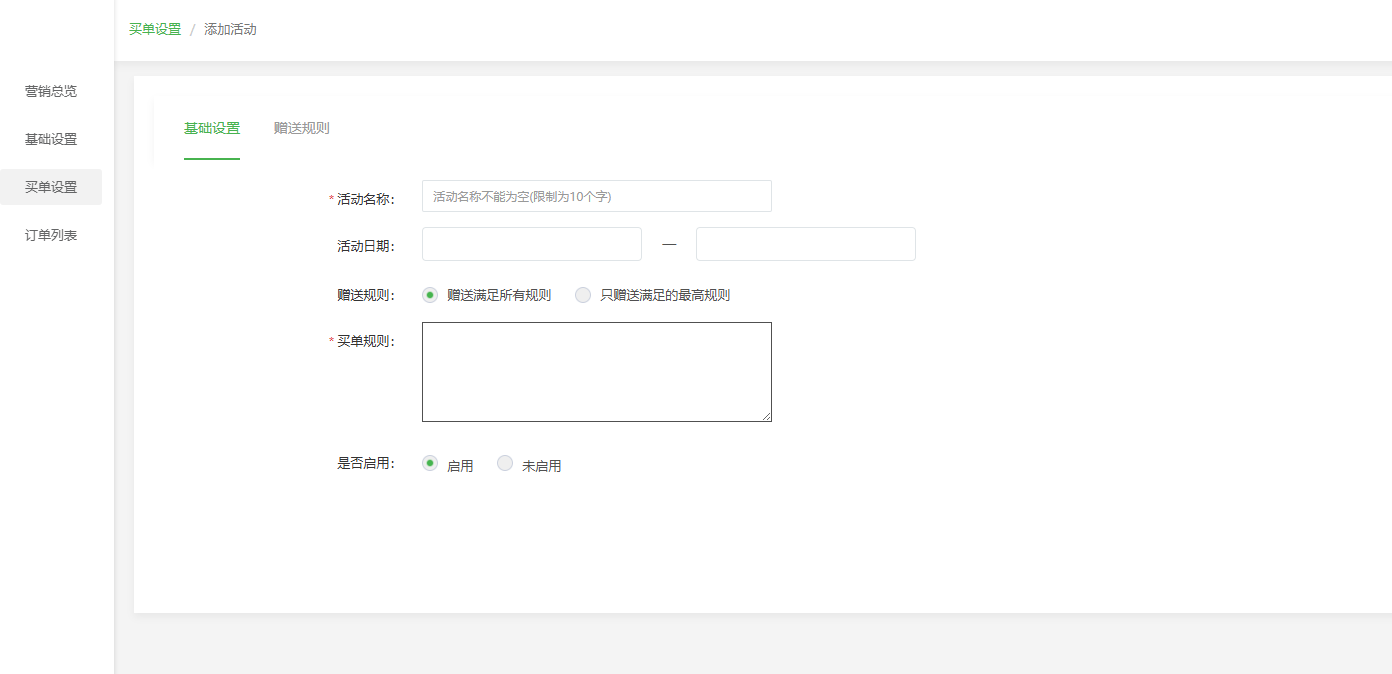
Task: Click the 是否启用 field label
Action: [x=365, y=463]
